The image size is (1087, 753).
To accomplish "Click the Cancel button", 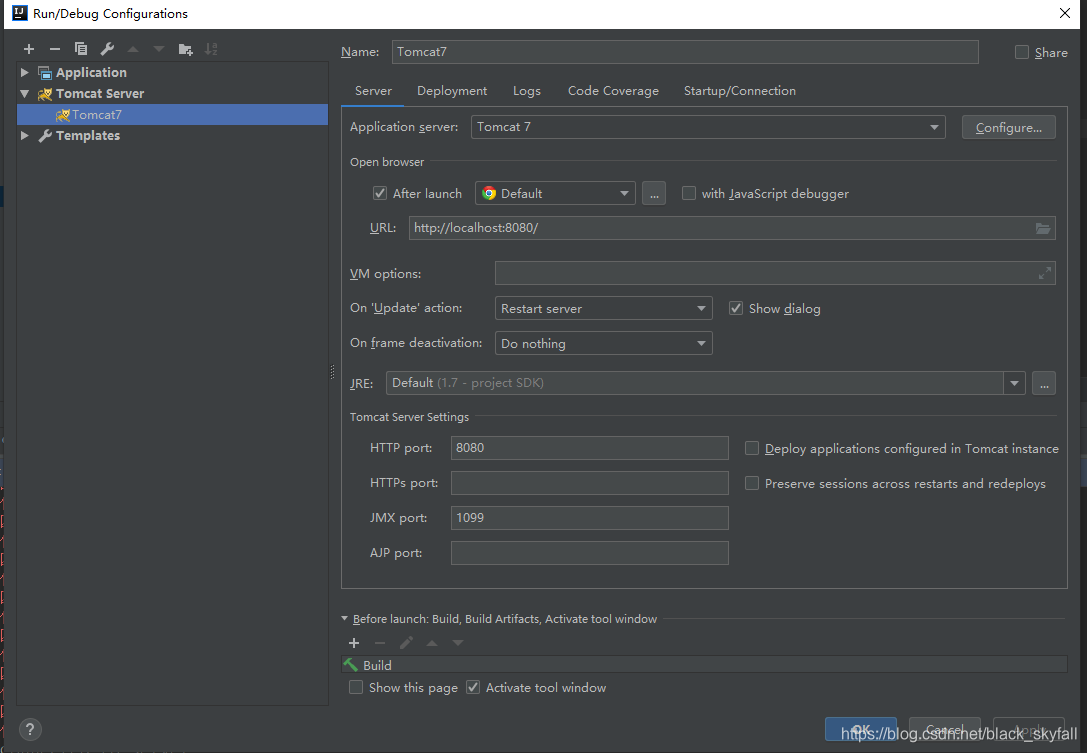I will tap(945, 729).
